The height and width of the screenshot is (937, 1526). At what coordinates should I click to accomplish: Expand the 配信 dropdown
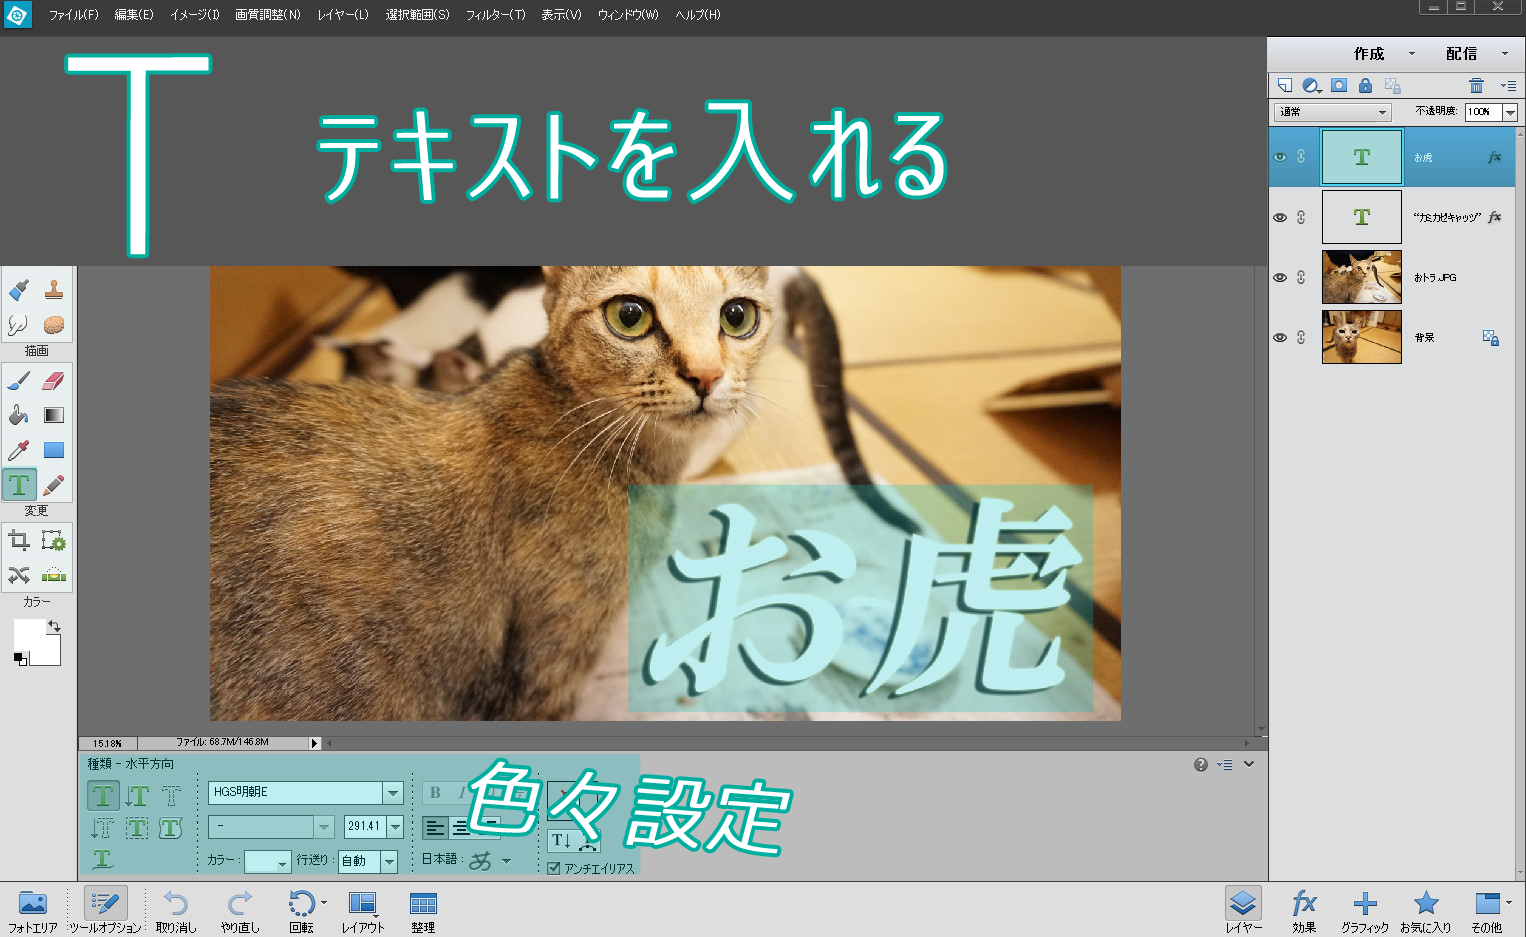pos(1504,54)
